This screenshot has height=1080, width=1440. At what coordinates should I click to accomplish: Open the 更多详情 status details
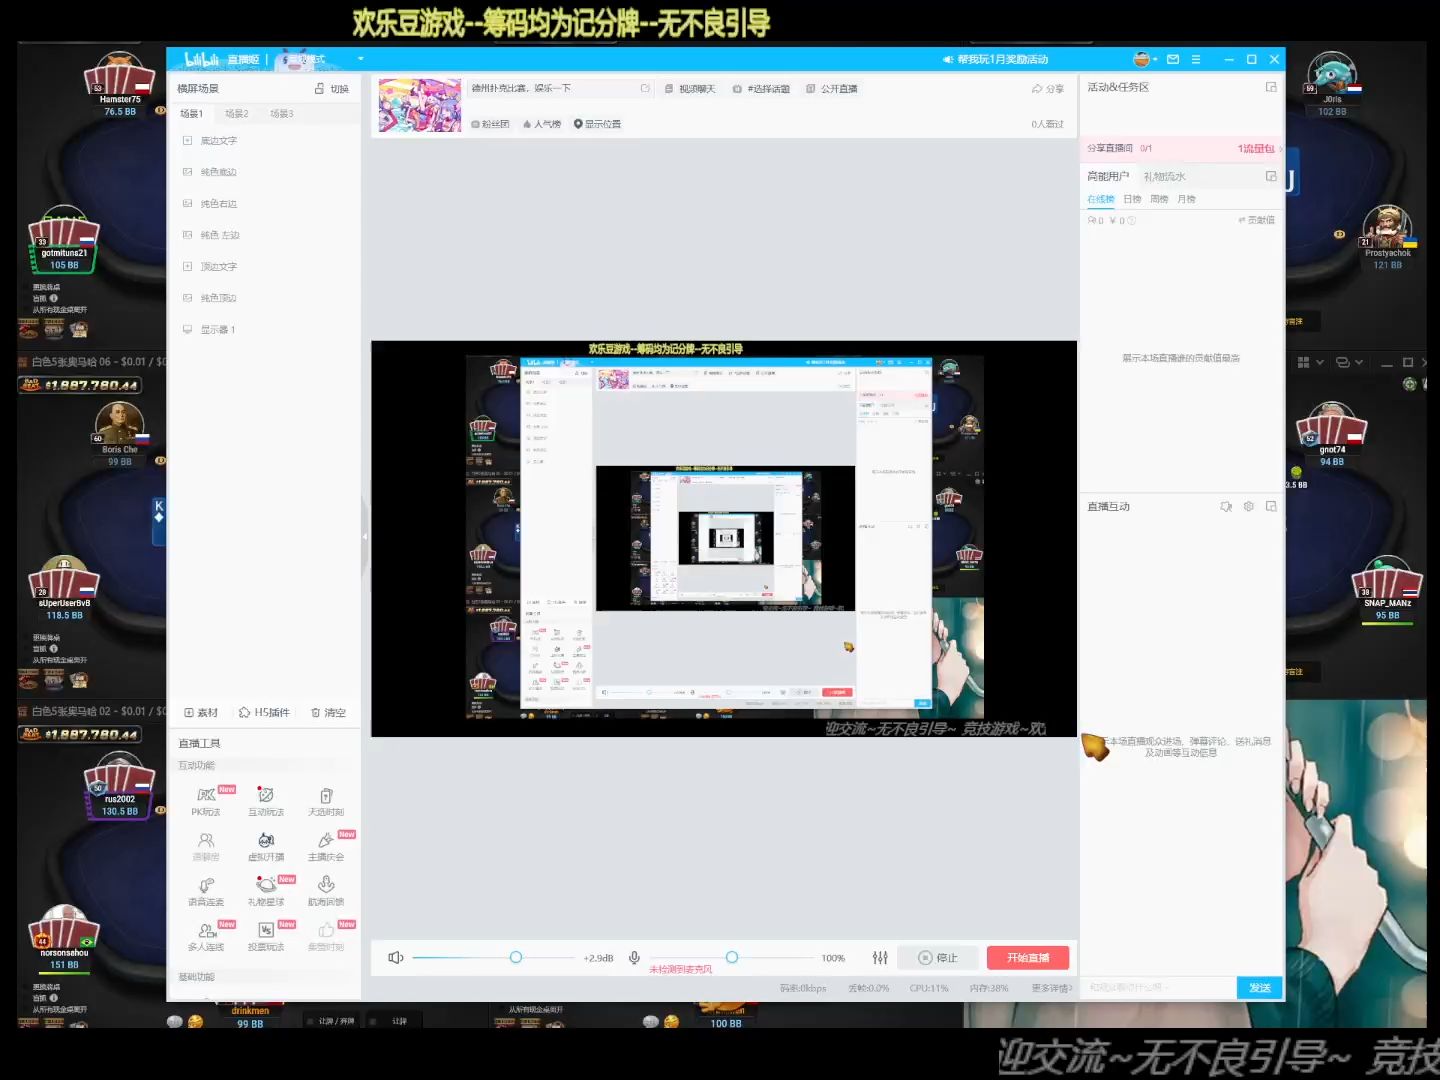point(1052,988)
